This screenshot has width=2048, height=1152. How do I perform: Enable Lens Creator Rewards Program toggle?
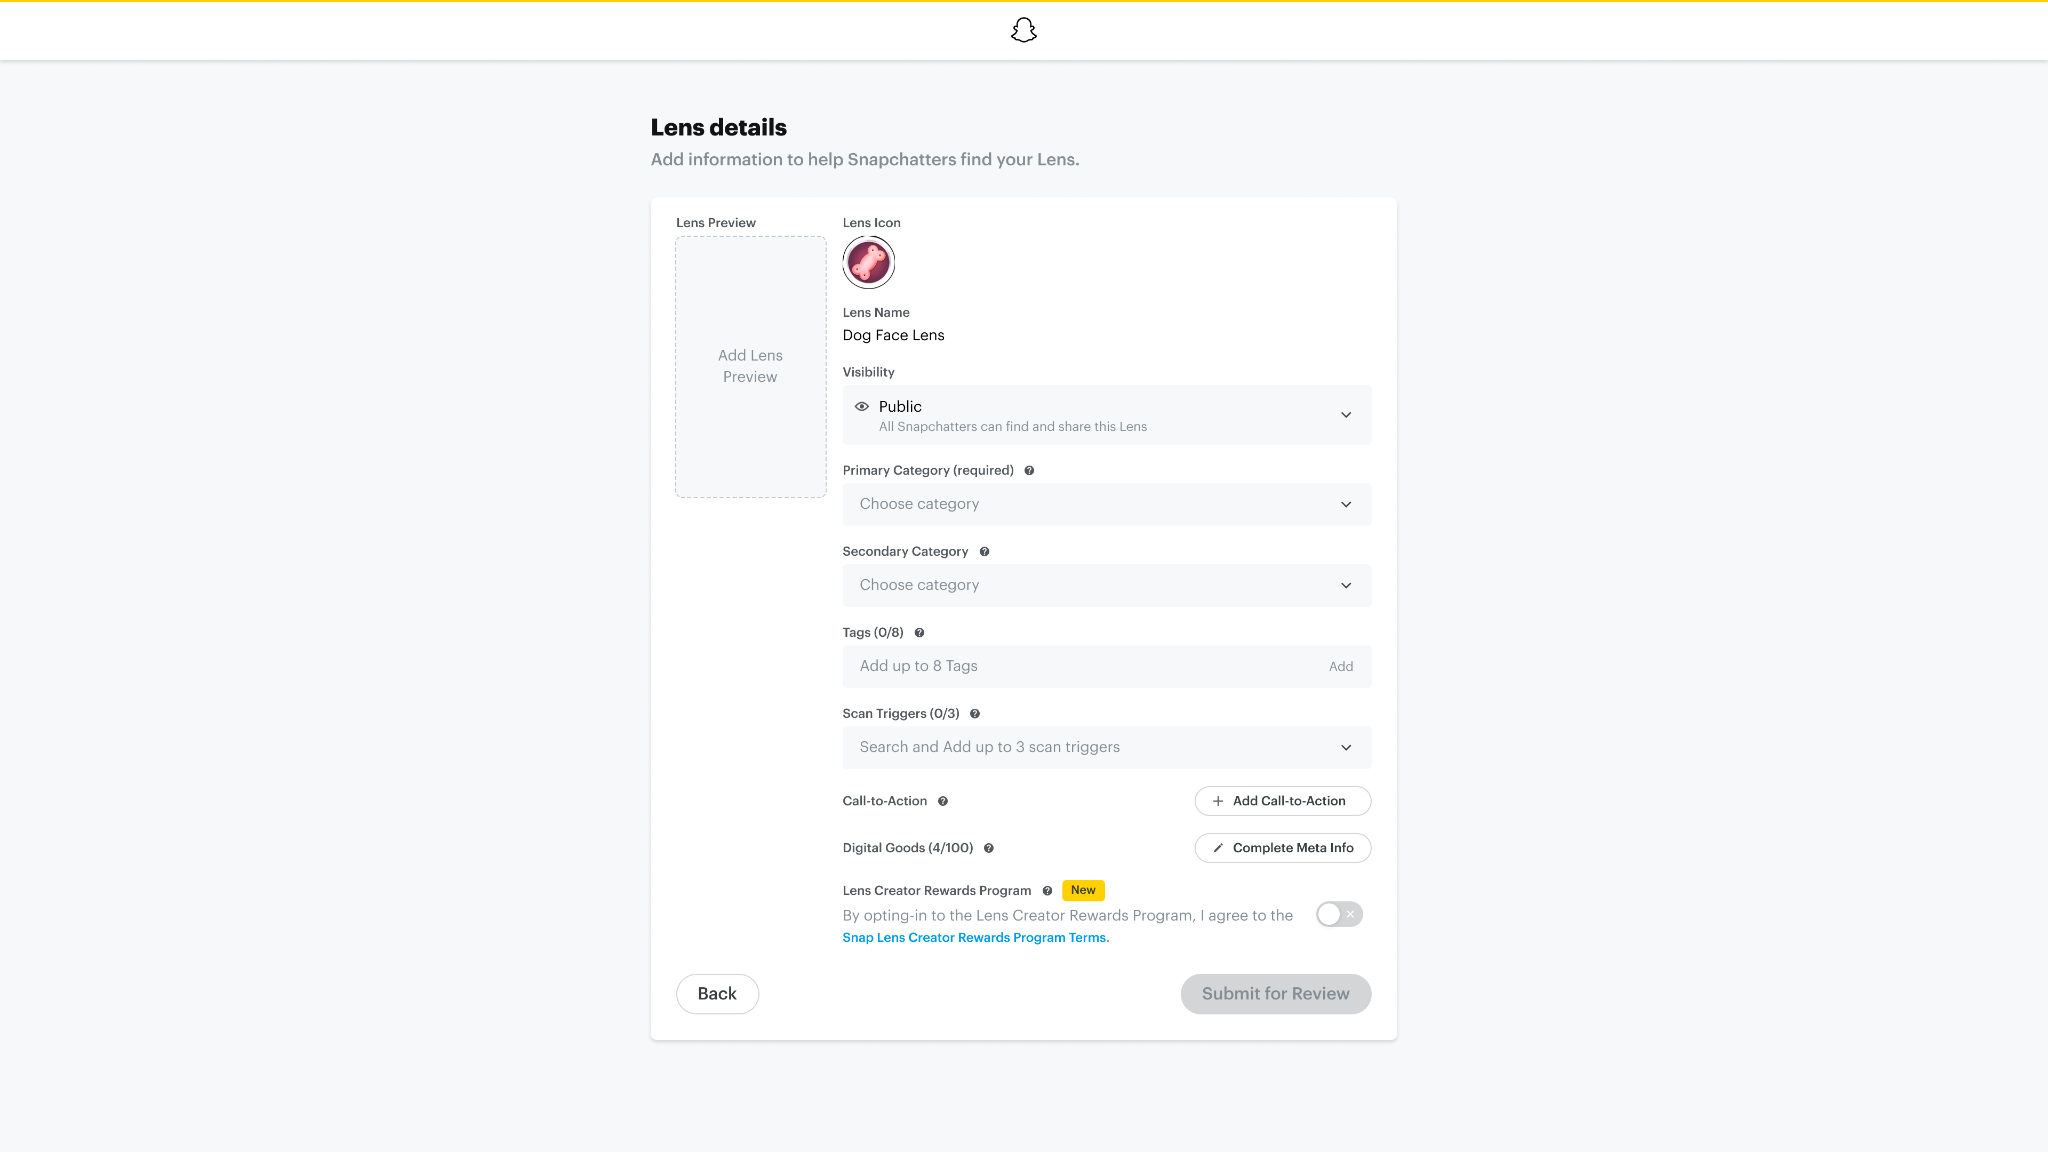tap(1339, 914)
